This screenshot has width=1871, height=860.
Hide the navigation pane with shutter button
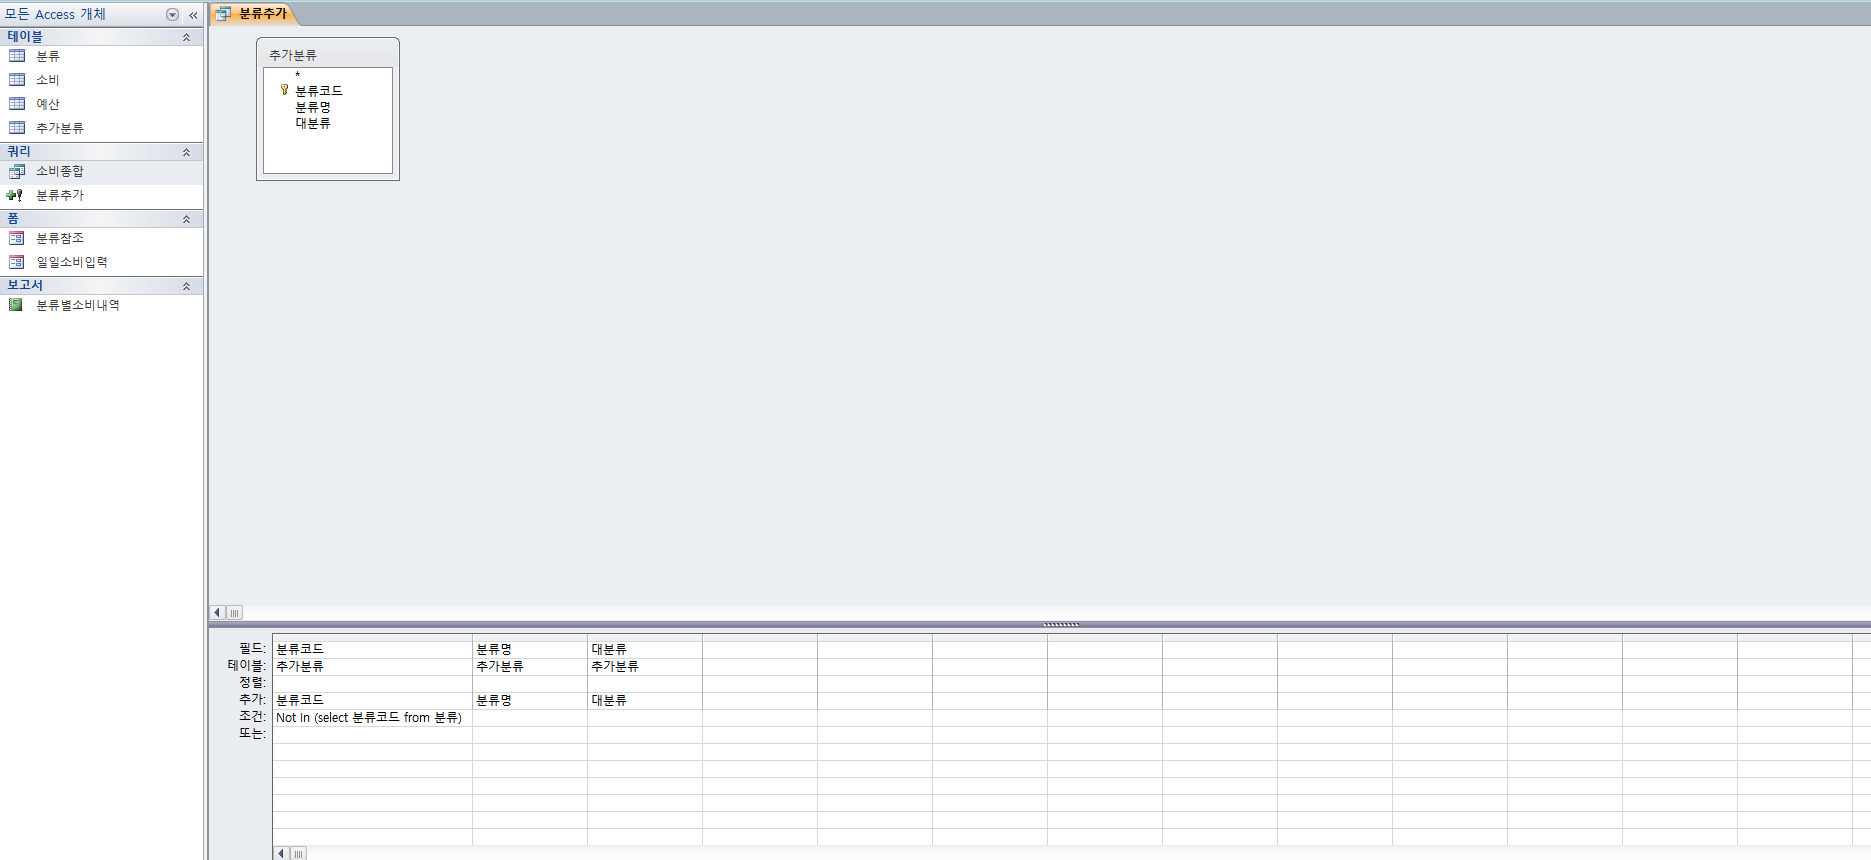193,15
